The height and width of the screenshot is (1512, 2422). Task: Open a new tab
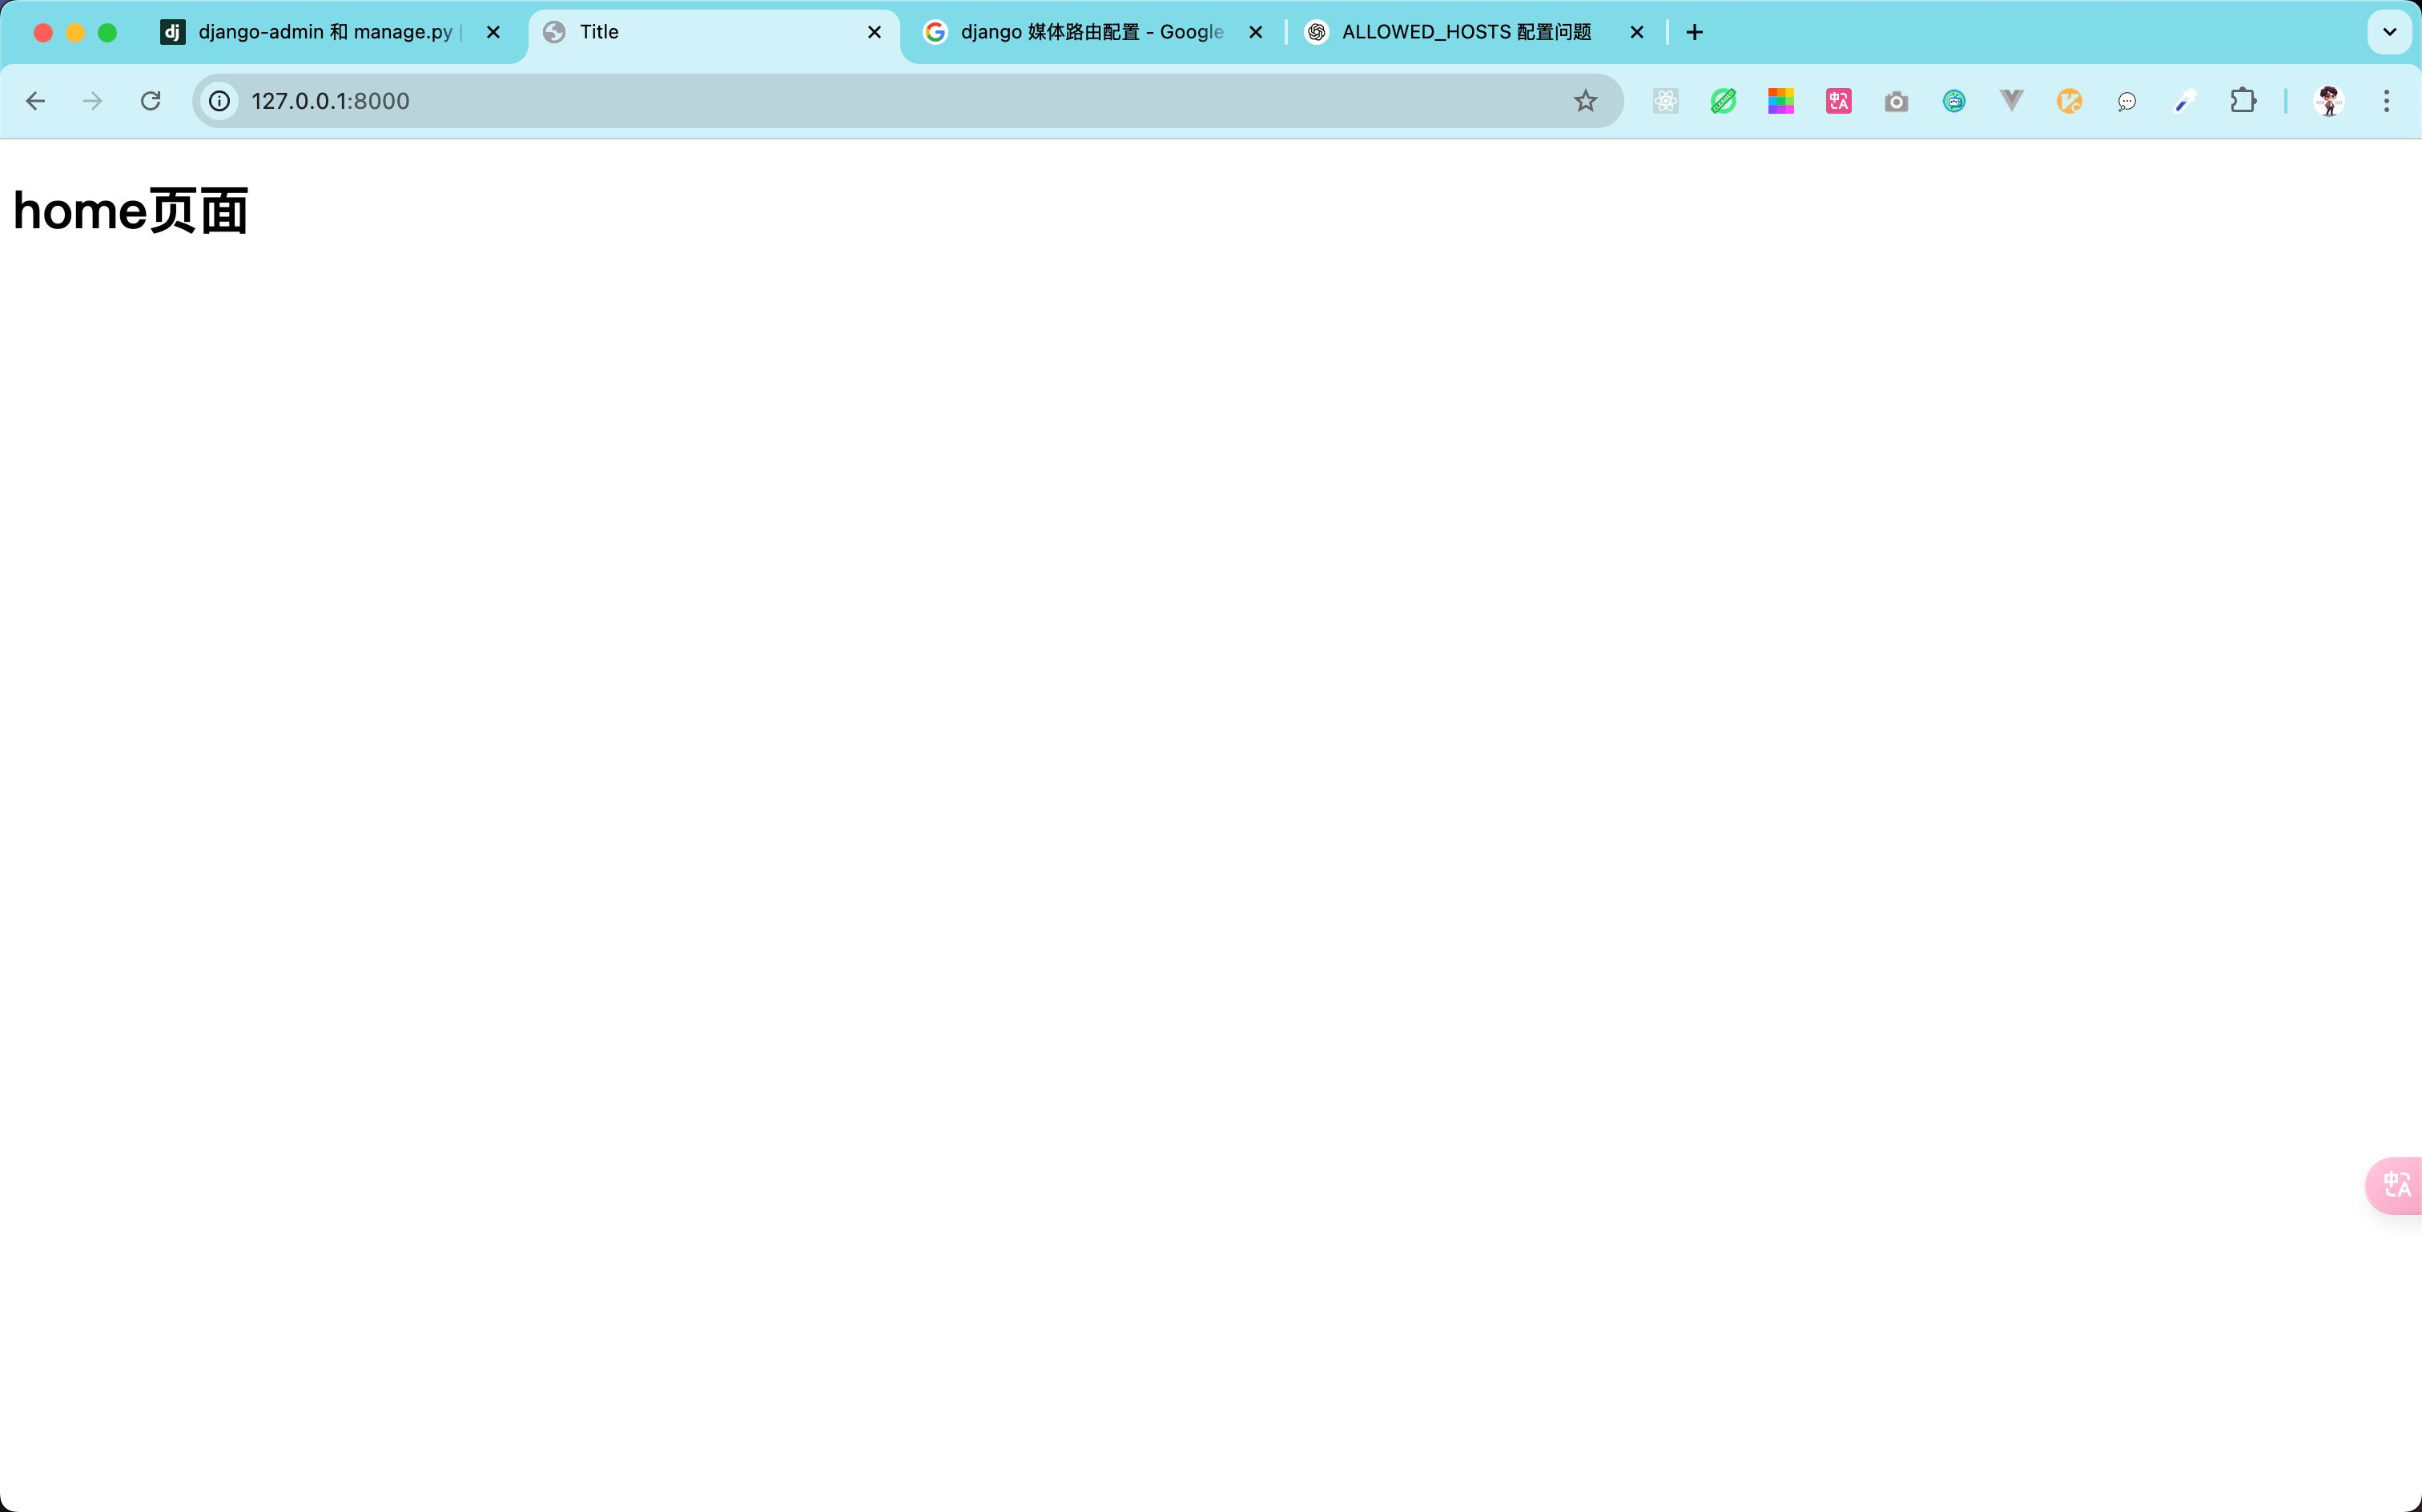coord(1694,32)
